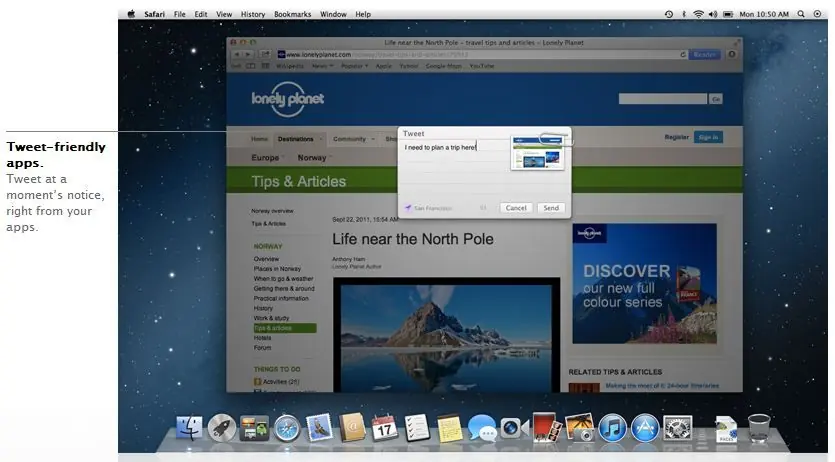Viewport: 835px width, 462px height.
Task: Open Spotlight search magnifier in menu bar
Action: click(801, 14)
